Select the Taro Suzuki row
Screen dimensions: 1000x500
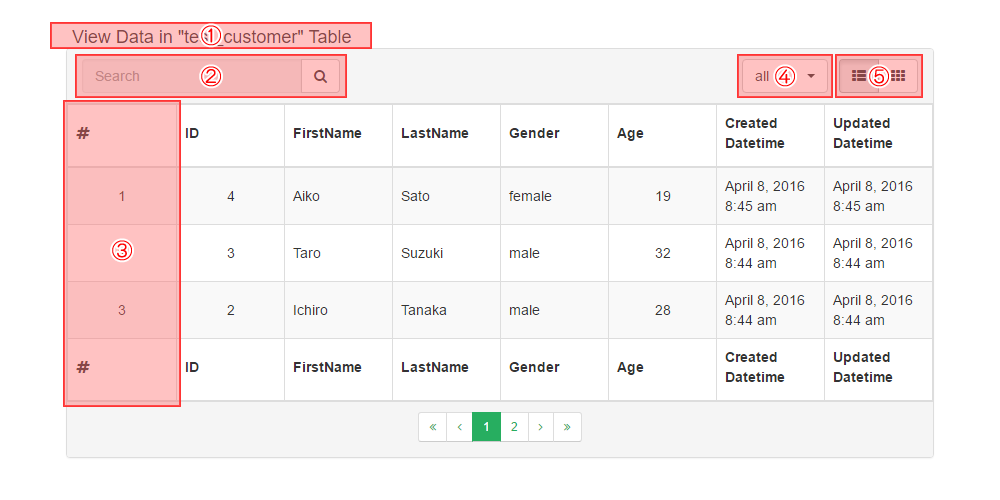tap(307, 253)
